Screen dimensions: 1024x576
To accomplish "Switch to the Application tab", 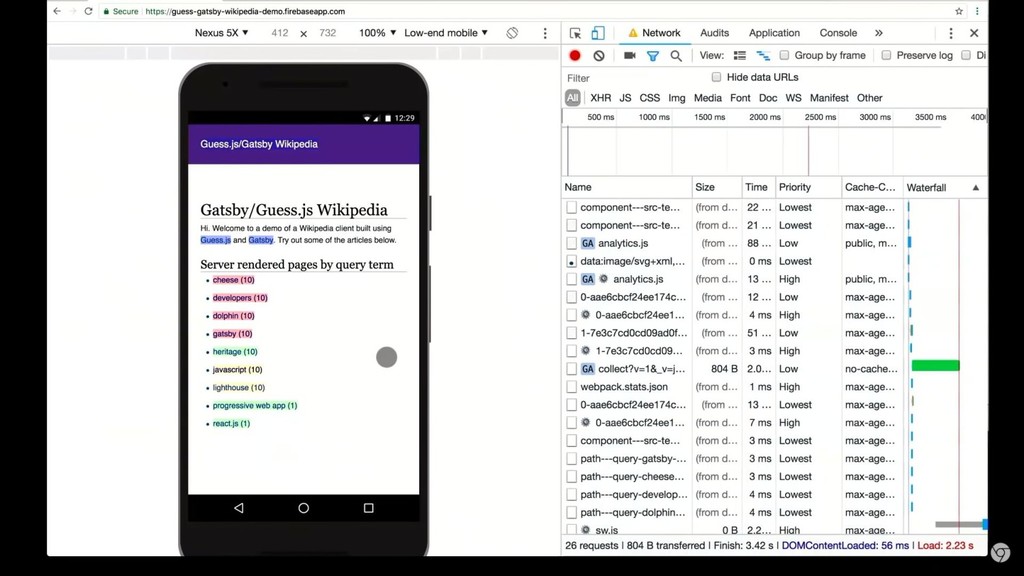I will click(774, 33).
